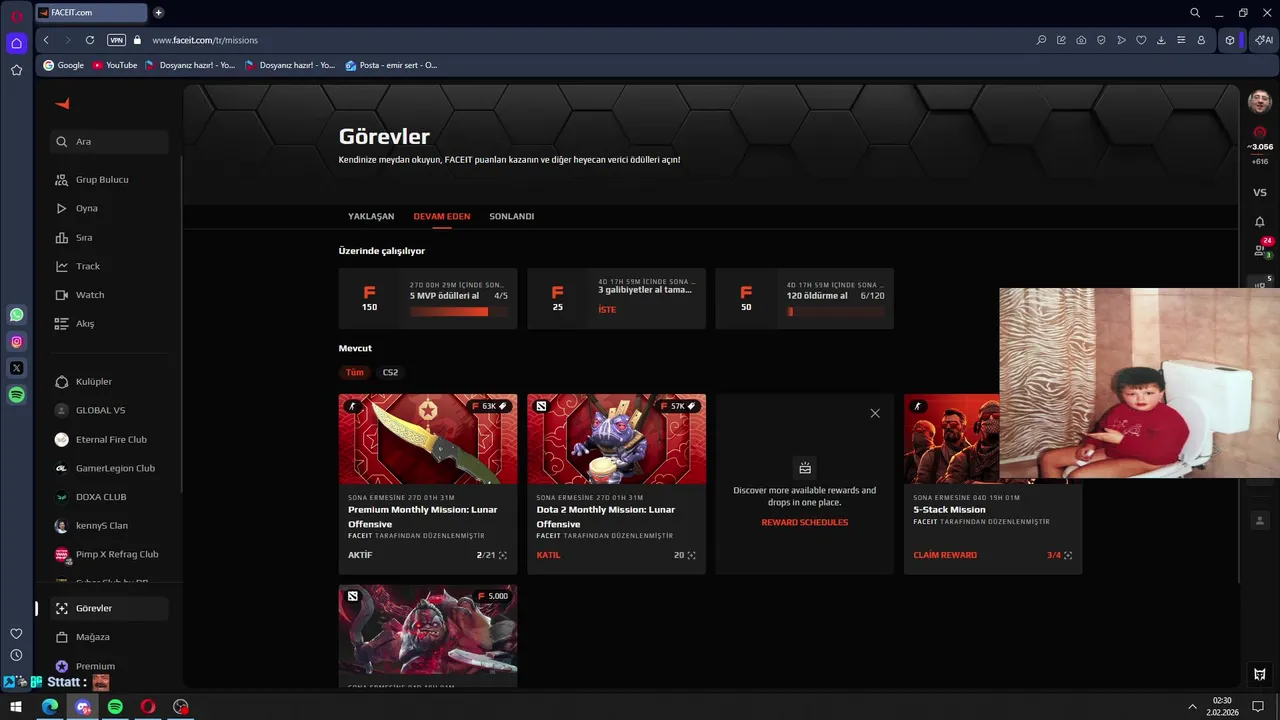Open WhatsApp in the Opera sidebar
1280x720 pixels.
coord(16,314)
